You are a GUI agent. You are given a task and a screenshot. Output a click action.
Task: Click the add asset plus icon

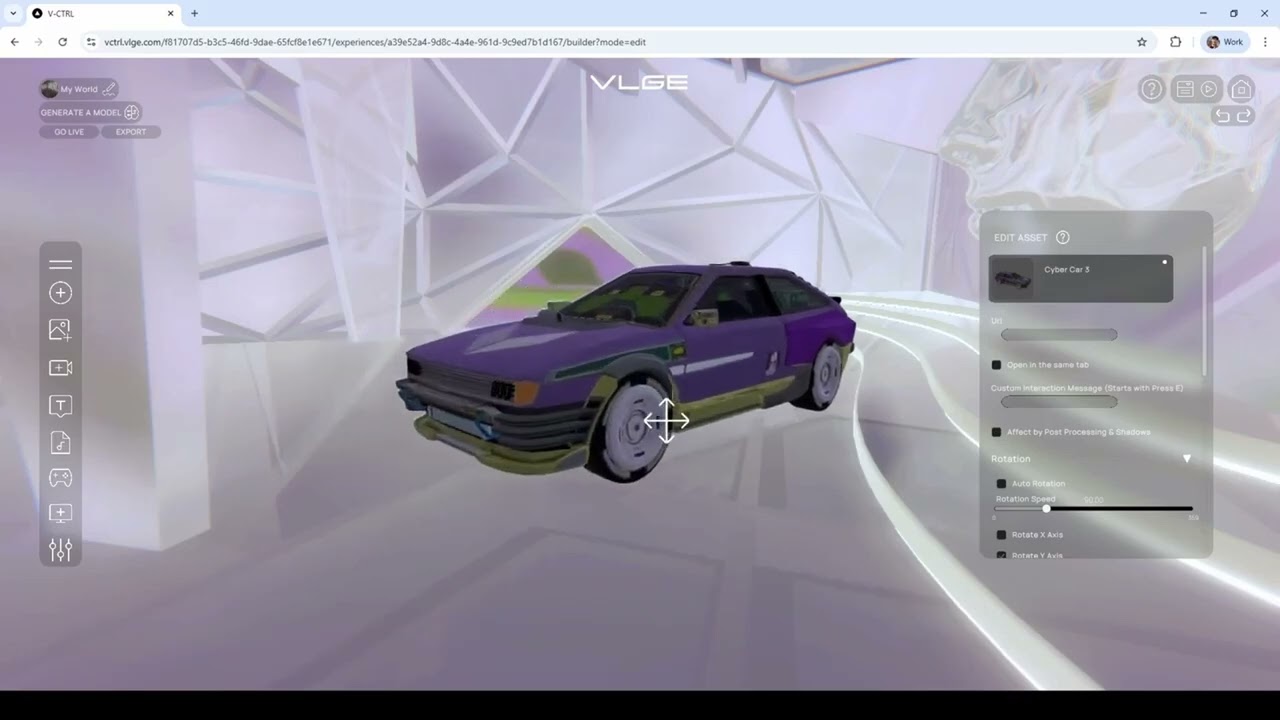60,293
